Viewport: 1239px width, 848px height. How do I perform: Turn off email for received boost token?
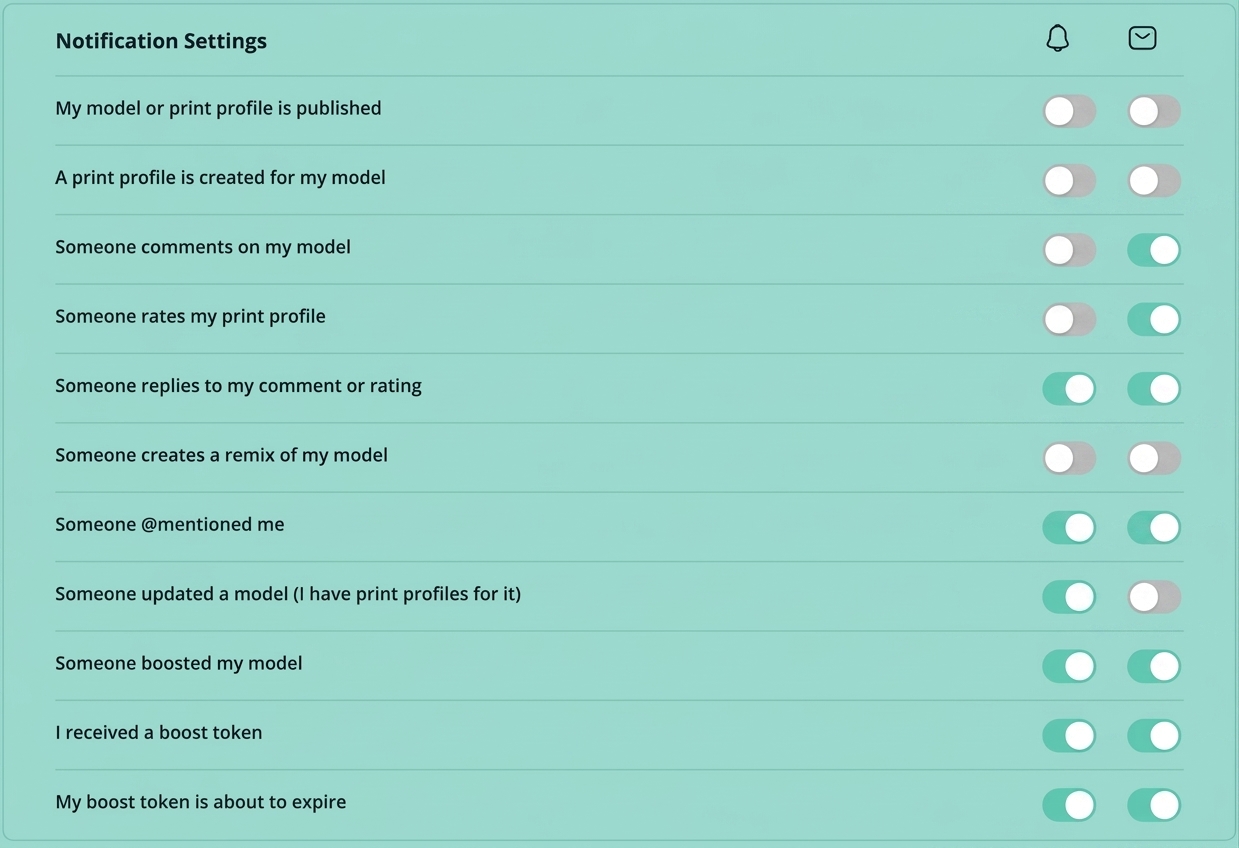(1154, 735)
